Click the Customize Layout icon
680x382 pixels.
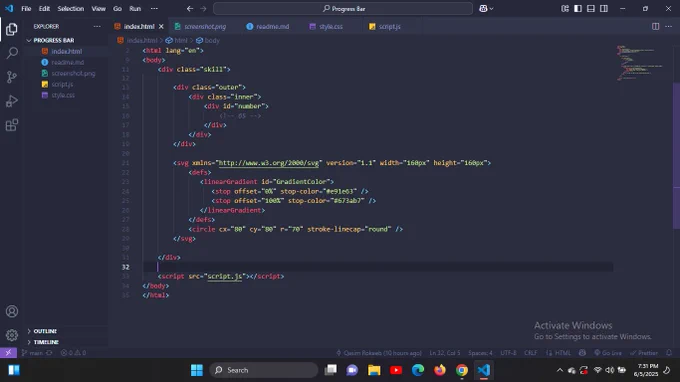pyautogui.click(x=565, y=9)
